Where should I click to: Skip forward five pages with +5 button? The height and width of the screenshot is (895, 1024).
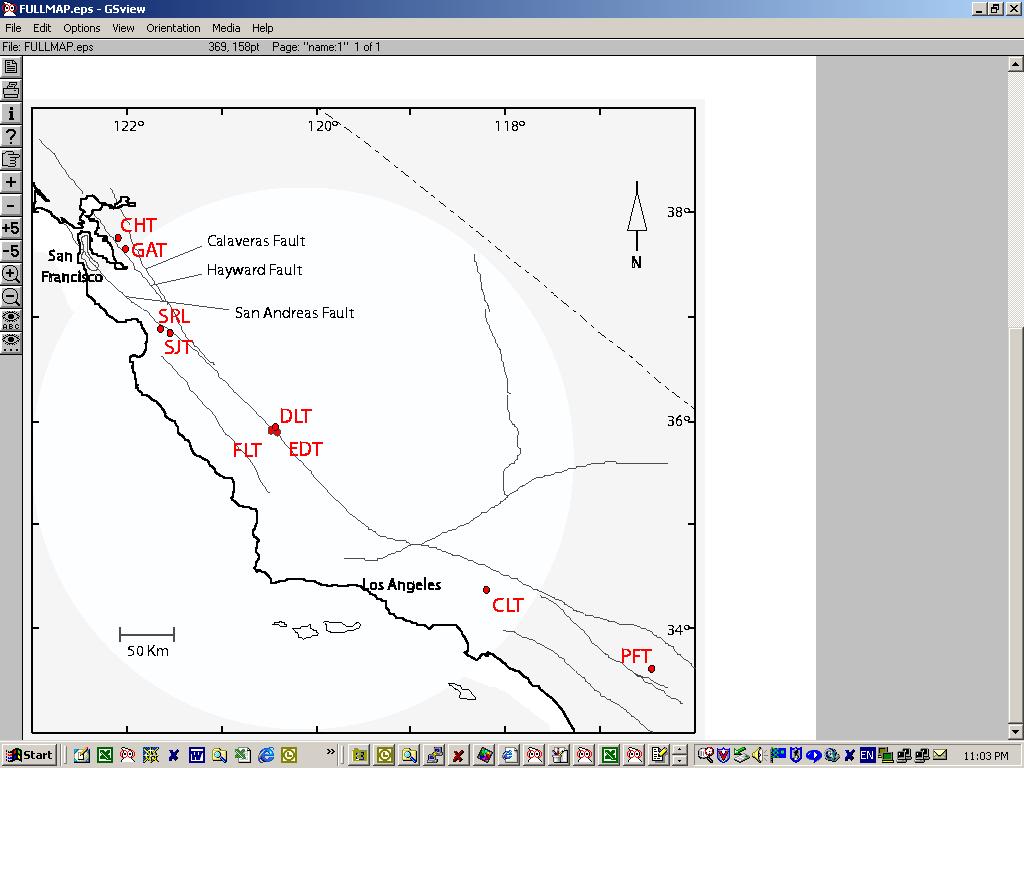pos(11,228)
